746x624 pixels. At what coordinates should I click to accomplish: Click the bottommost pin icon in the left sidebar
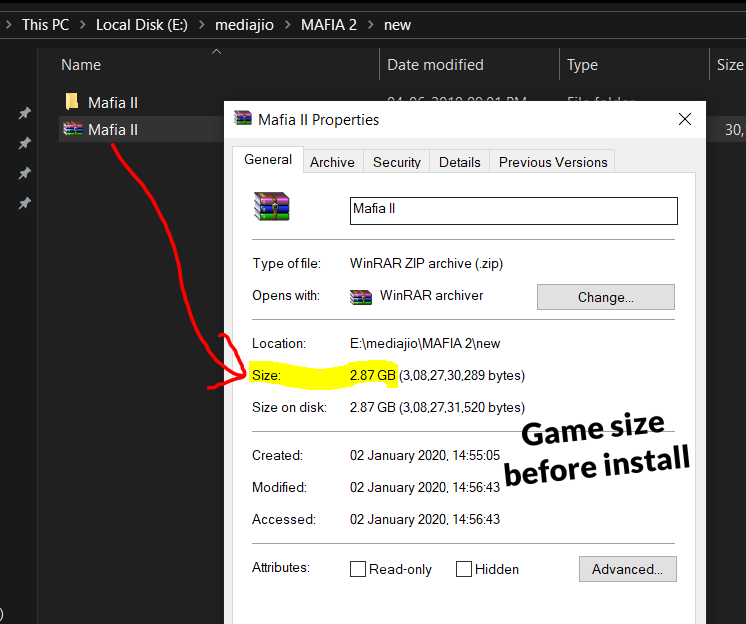pyautogui.click(x=25, y=203)
